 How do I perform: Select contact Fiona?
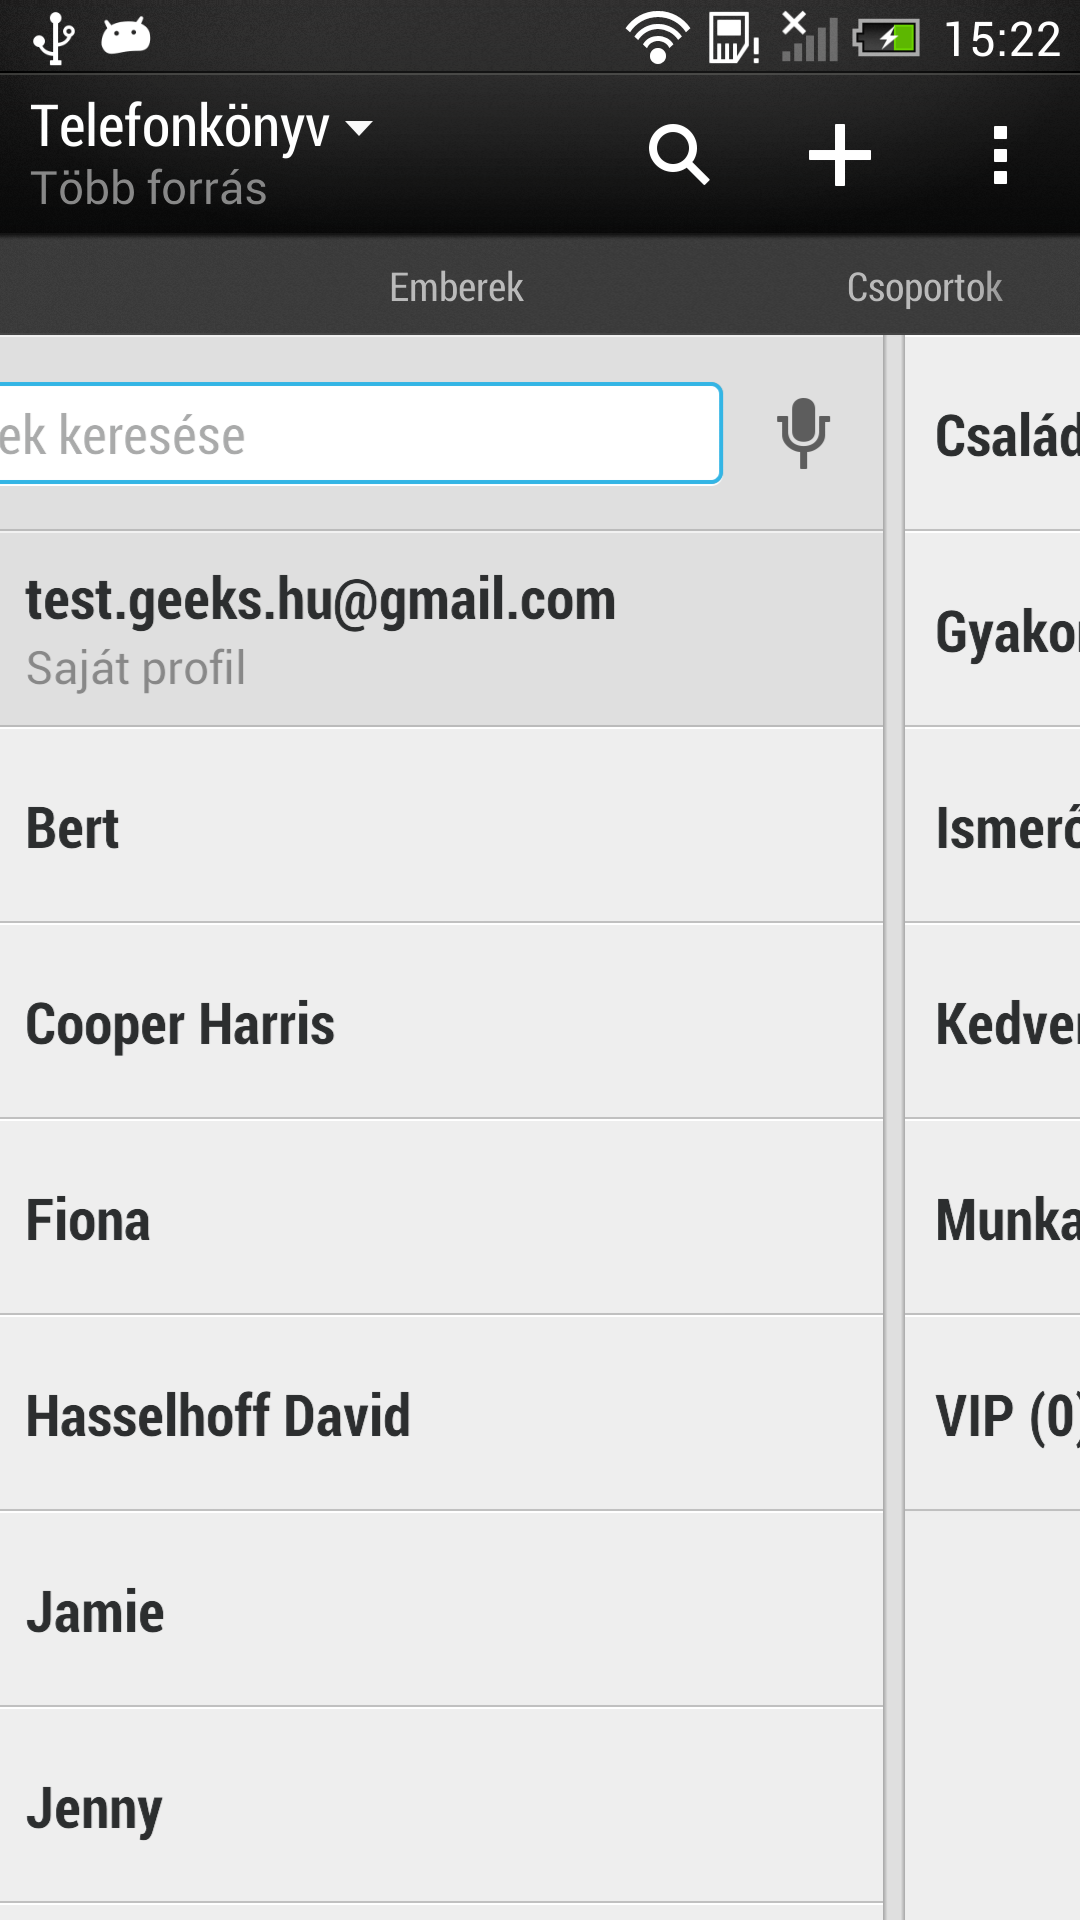point(440,1218)
